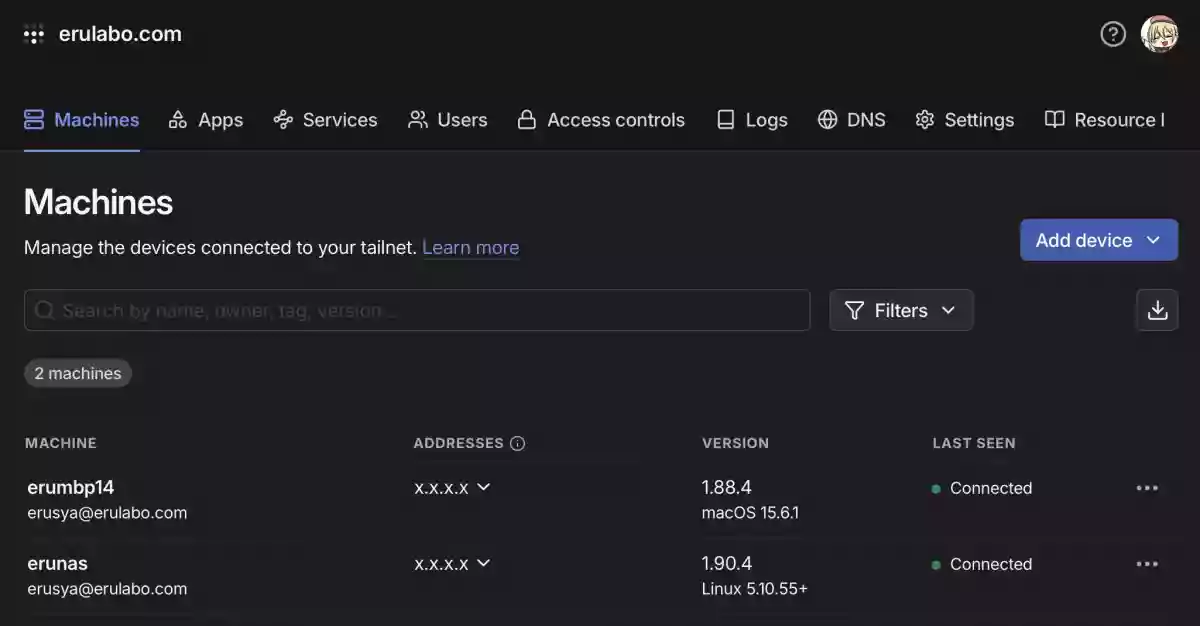Open the help question mark icon
The width and height of the screenshot is (1200, 626).
1112,34
